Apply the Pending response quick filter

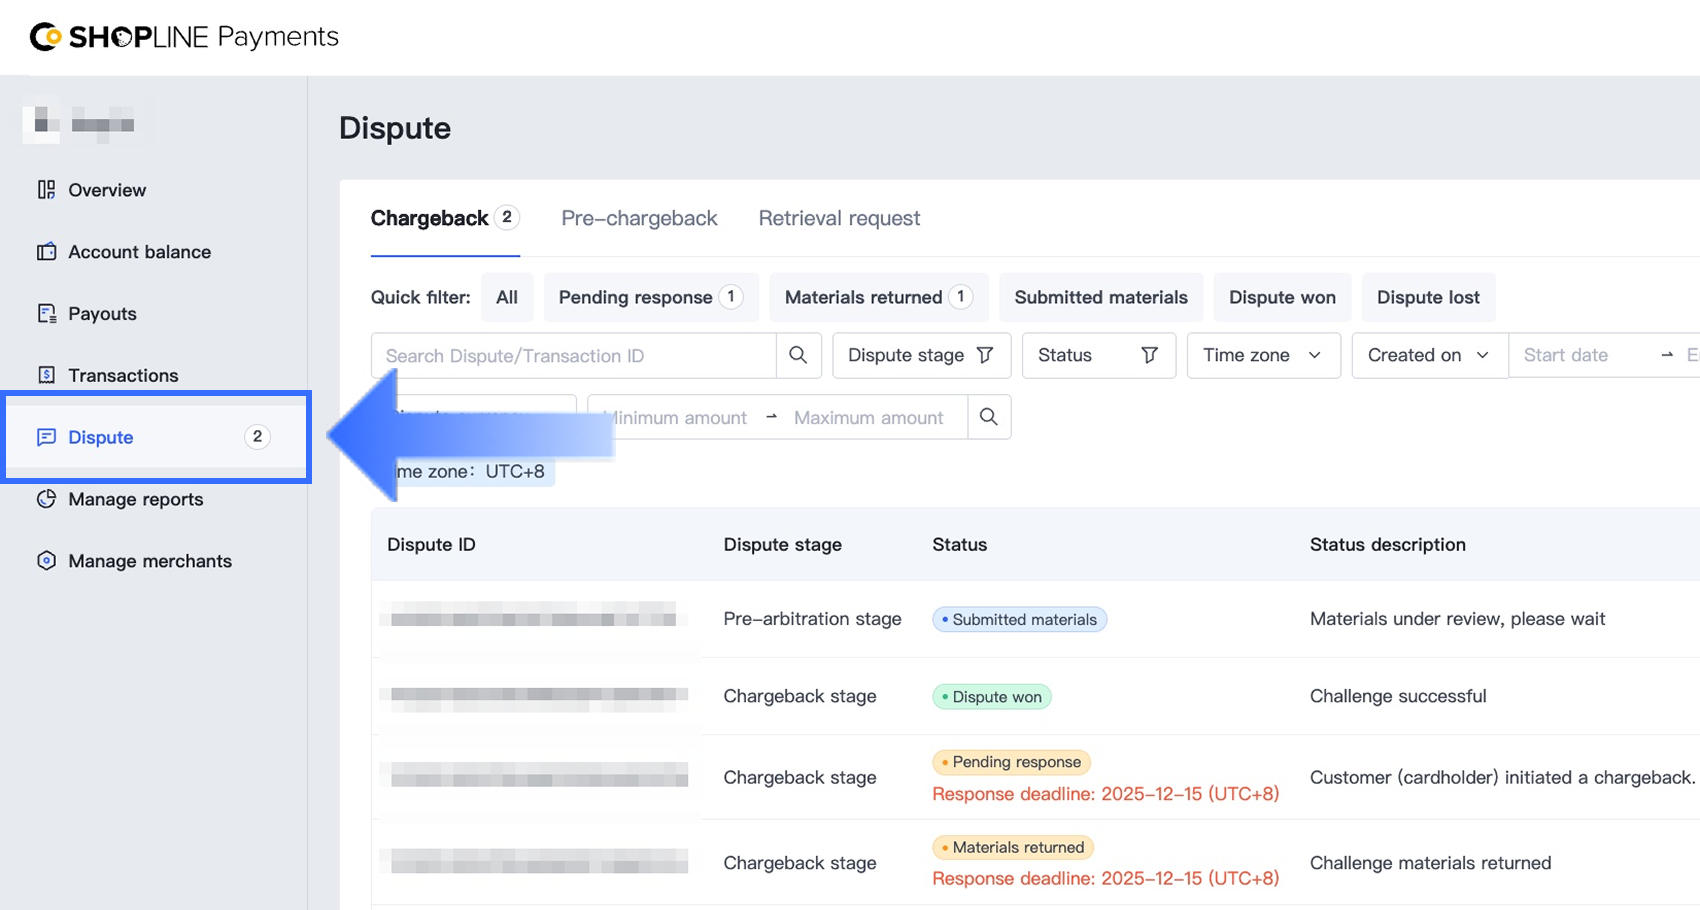(x=649, y=297)
